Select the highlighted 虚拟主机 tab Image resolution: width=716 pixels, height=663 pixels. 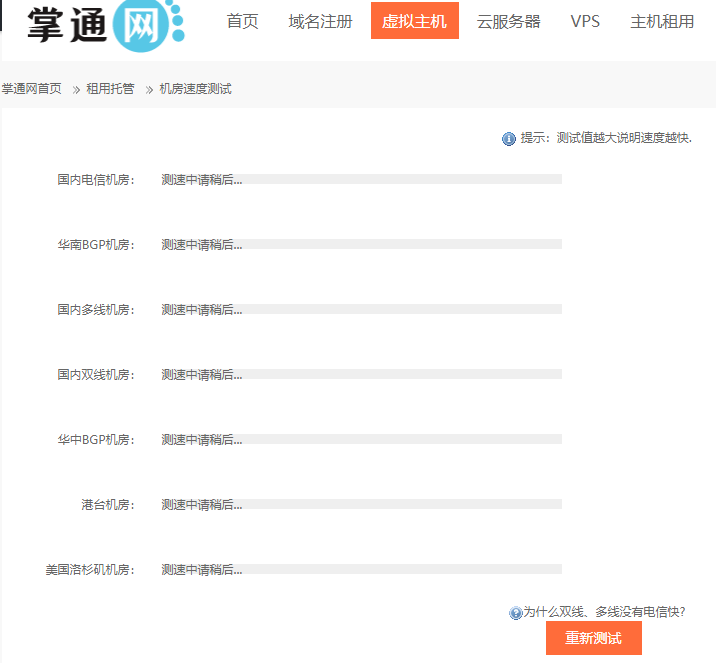click(x=414, y=21)
